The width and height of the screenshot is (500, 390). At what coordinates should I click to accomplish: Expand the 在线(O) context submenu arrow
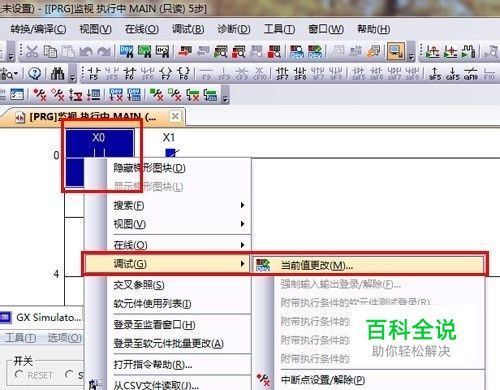point(243,245)
